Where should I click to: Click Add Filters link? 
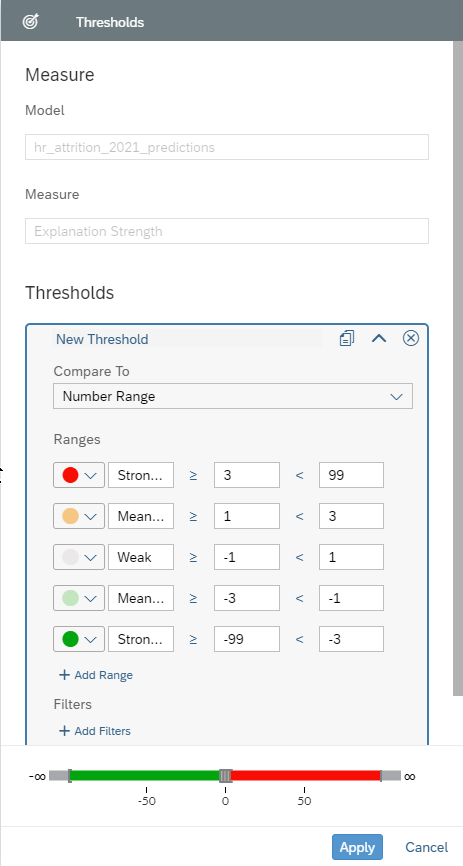click(x=95, y=731)
